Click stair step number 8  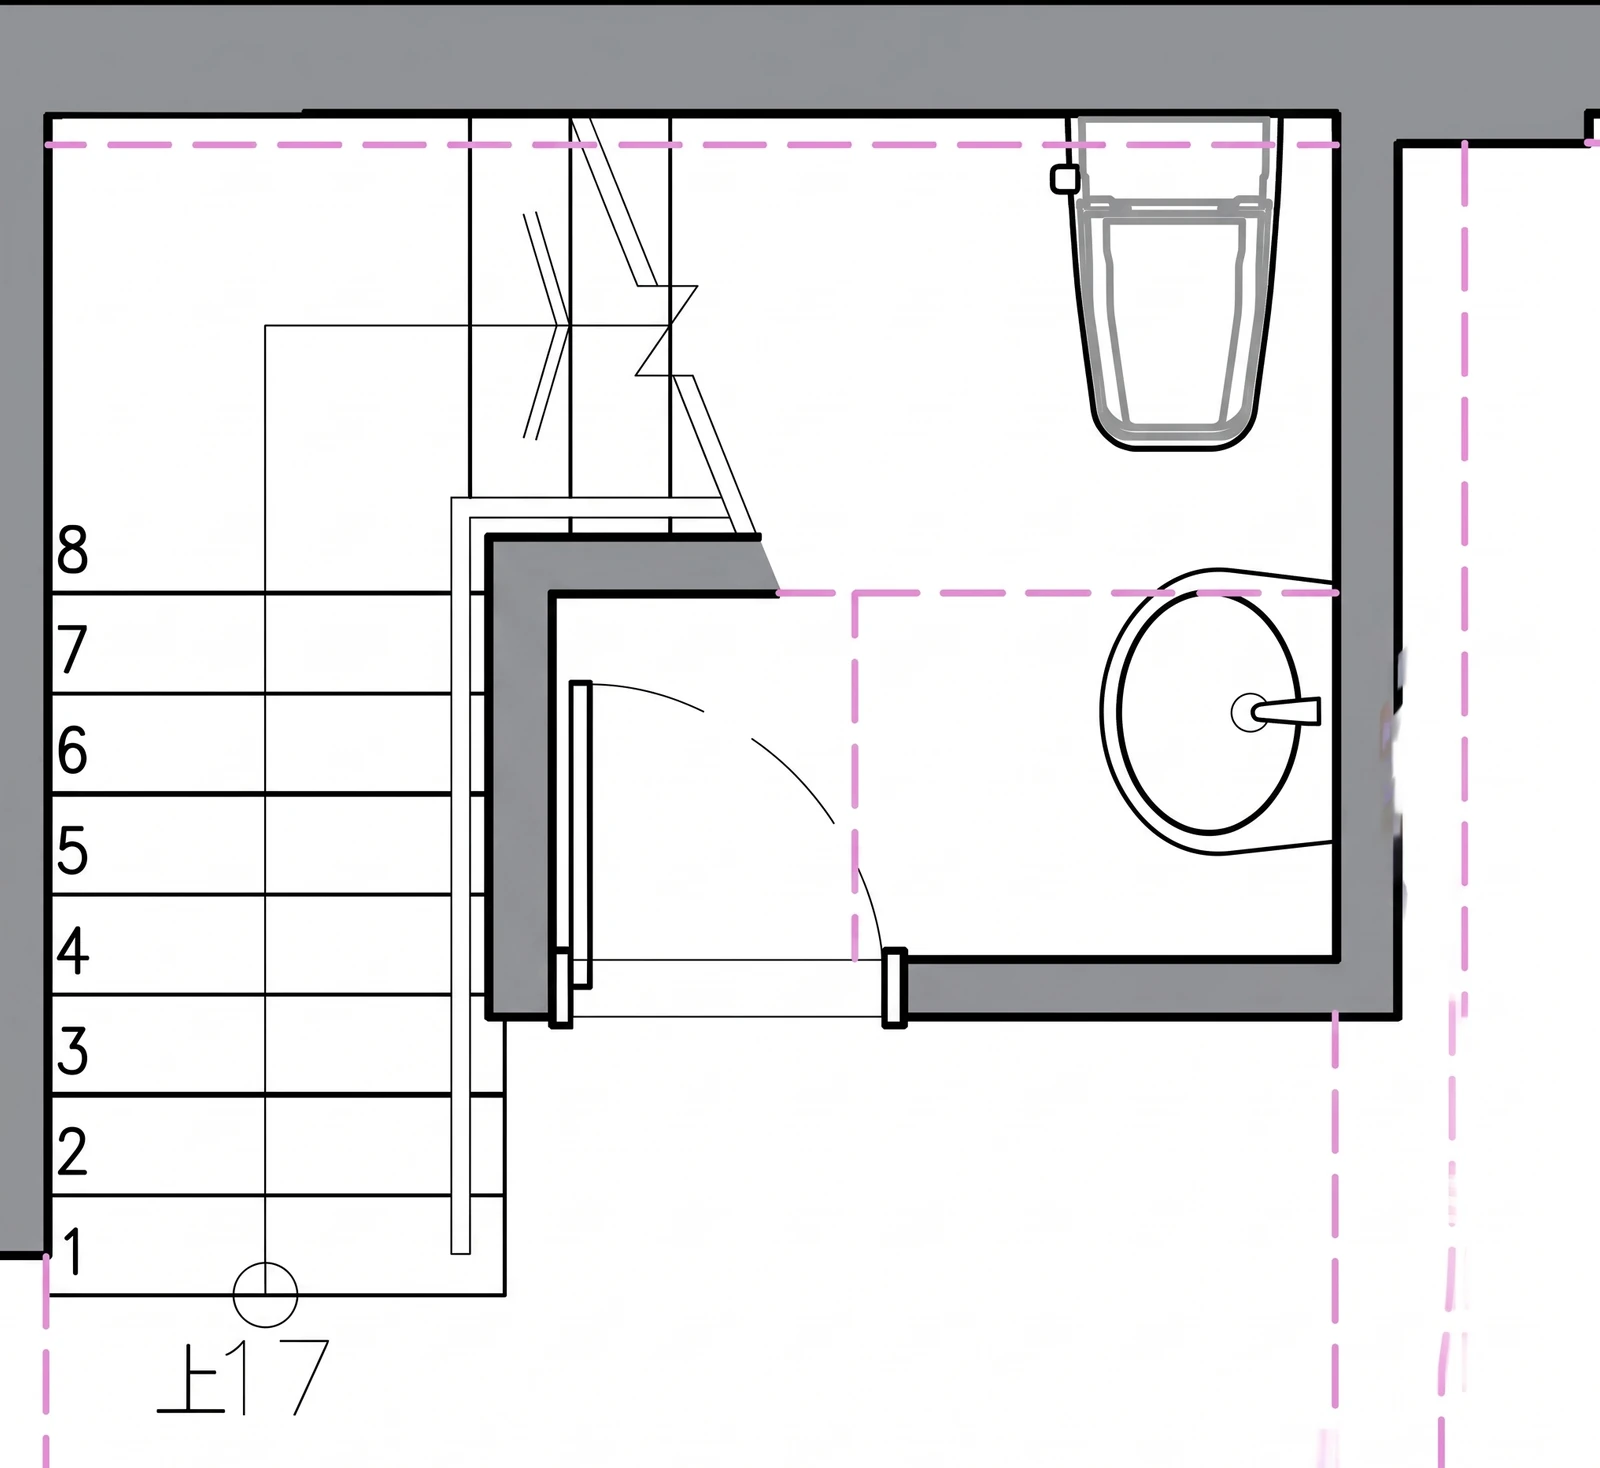coord(73,549)
